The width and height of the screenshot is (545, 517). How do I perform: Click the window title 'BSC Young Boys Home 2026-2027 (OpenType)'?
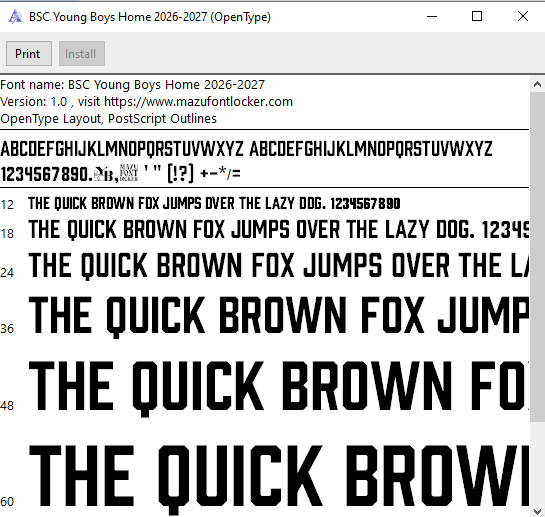[150, 17]
